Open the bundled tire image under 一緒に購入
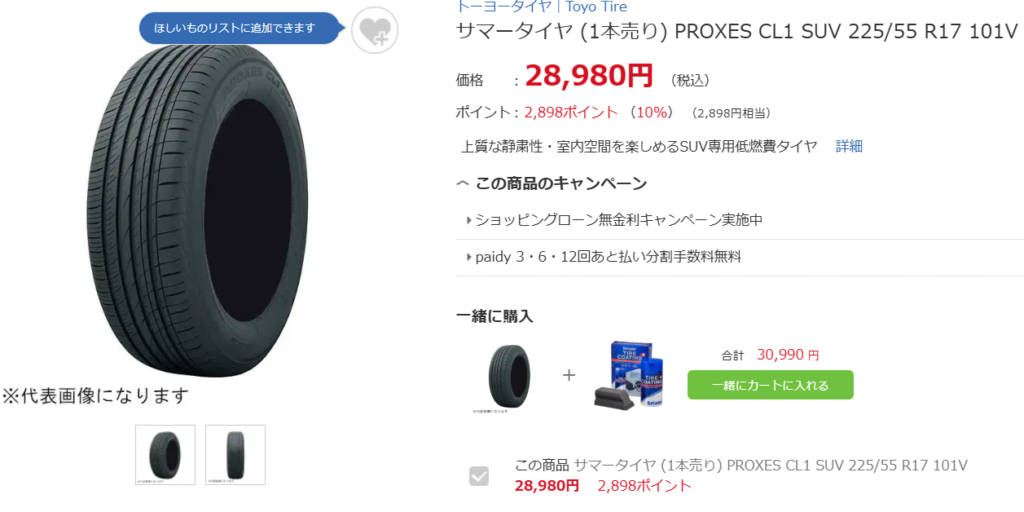Viewport: 1024px width, 512px height. [x=509, y=376]
